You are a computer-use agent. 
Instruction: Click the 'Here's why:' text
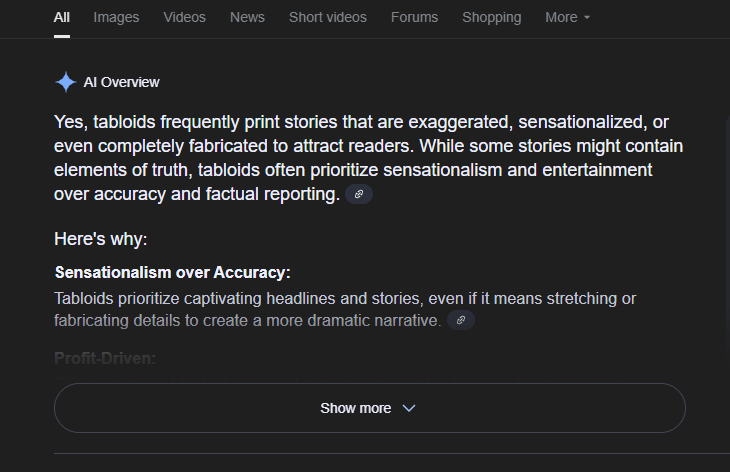pos(101,239)
